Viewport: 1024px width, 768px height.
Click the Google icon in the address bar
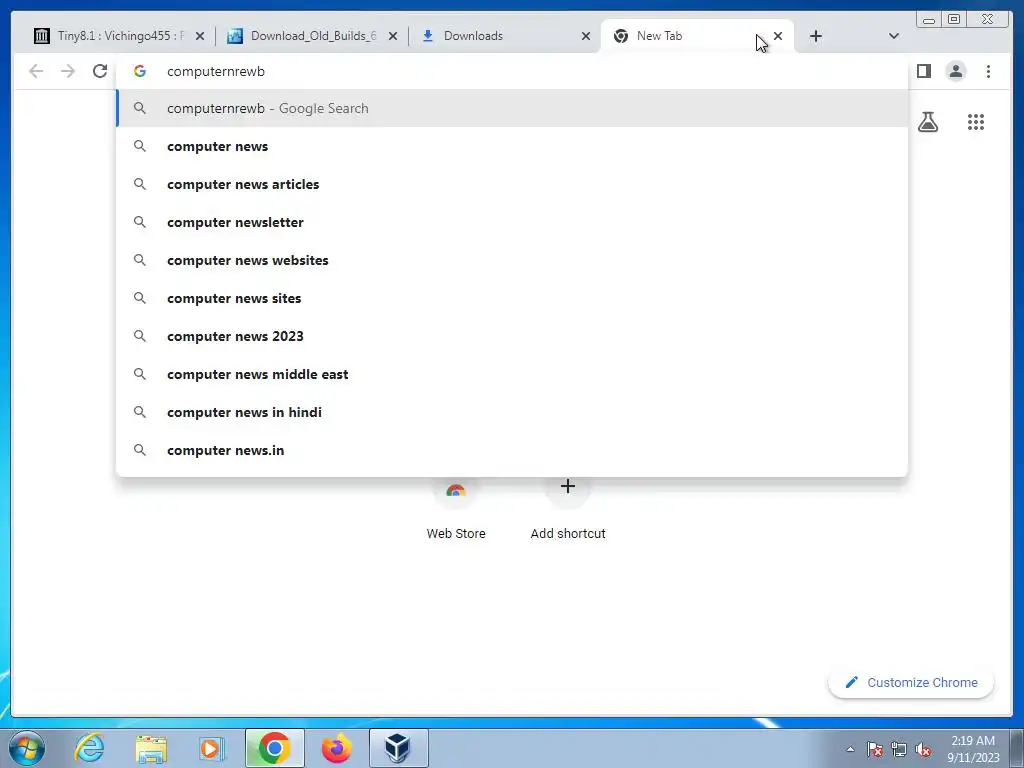(140, 71)
